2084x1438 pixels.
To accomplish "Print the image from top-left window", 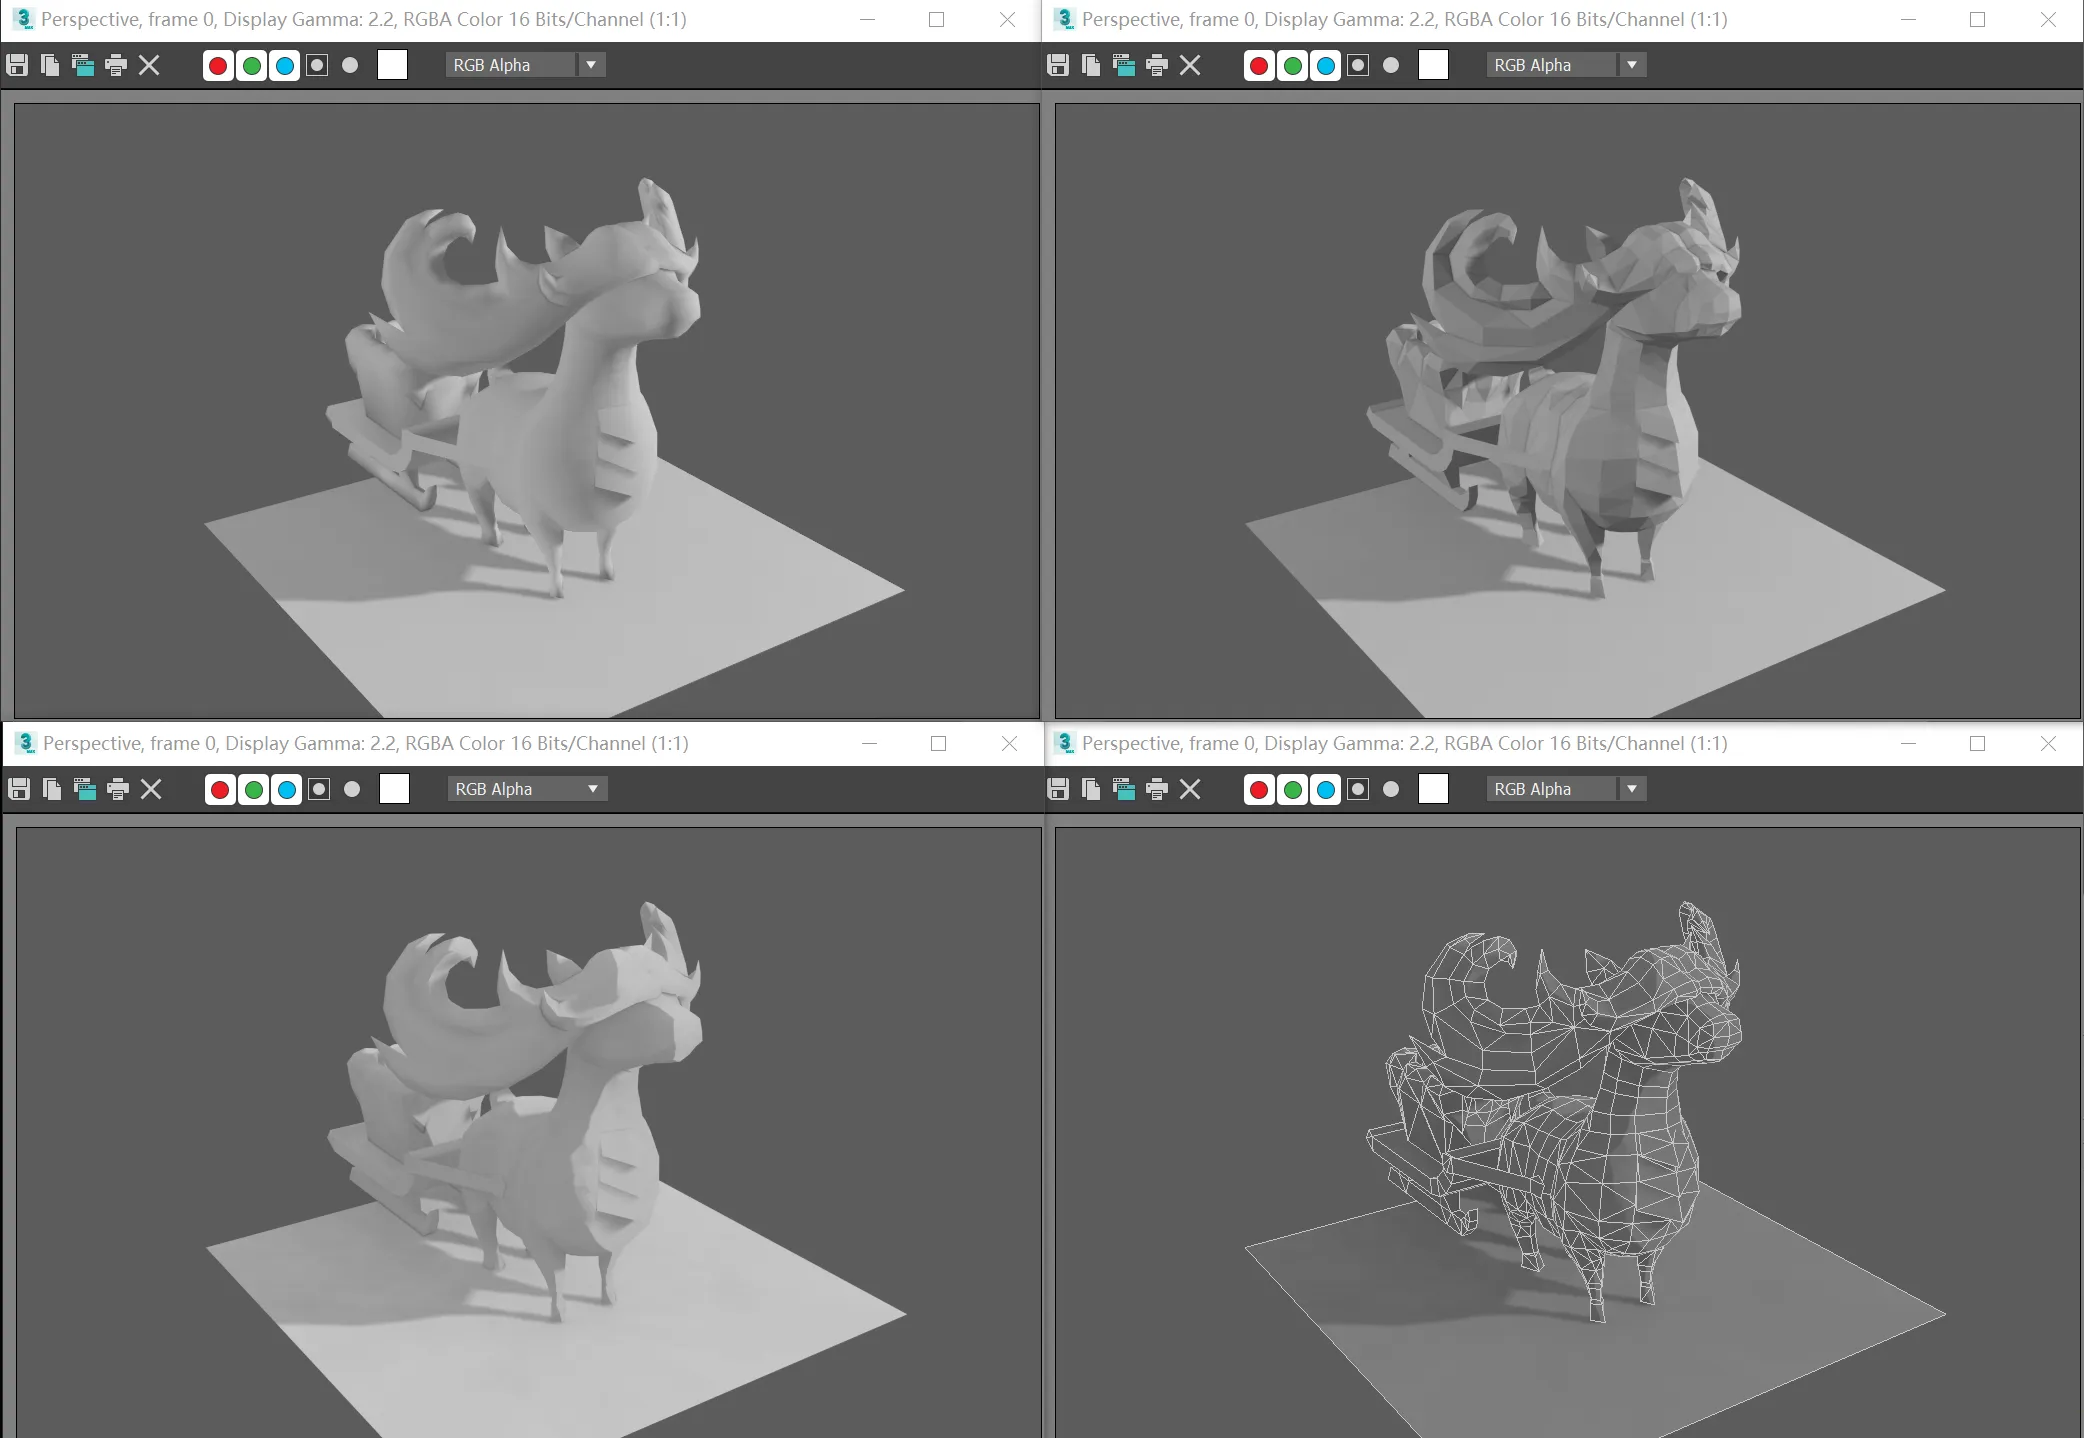I will [x=116, y=65].
